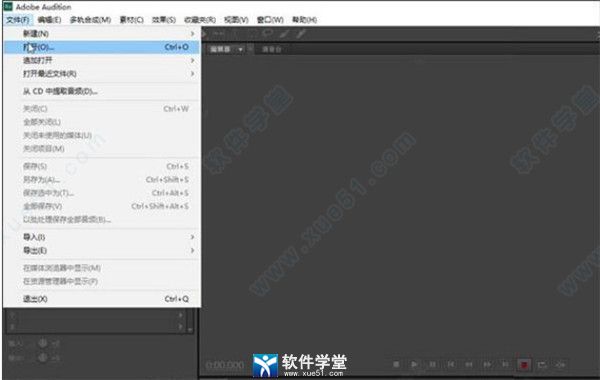Open the 编辑(E) menu
Screen dimensions: 600x380
click(50, 20)
